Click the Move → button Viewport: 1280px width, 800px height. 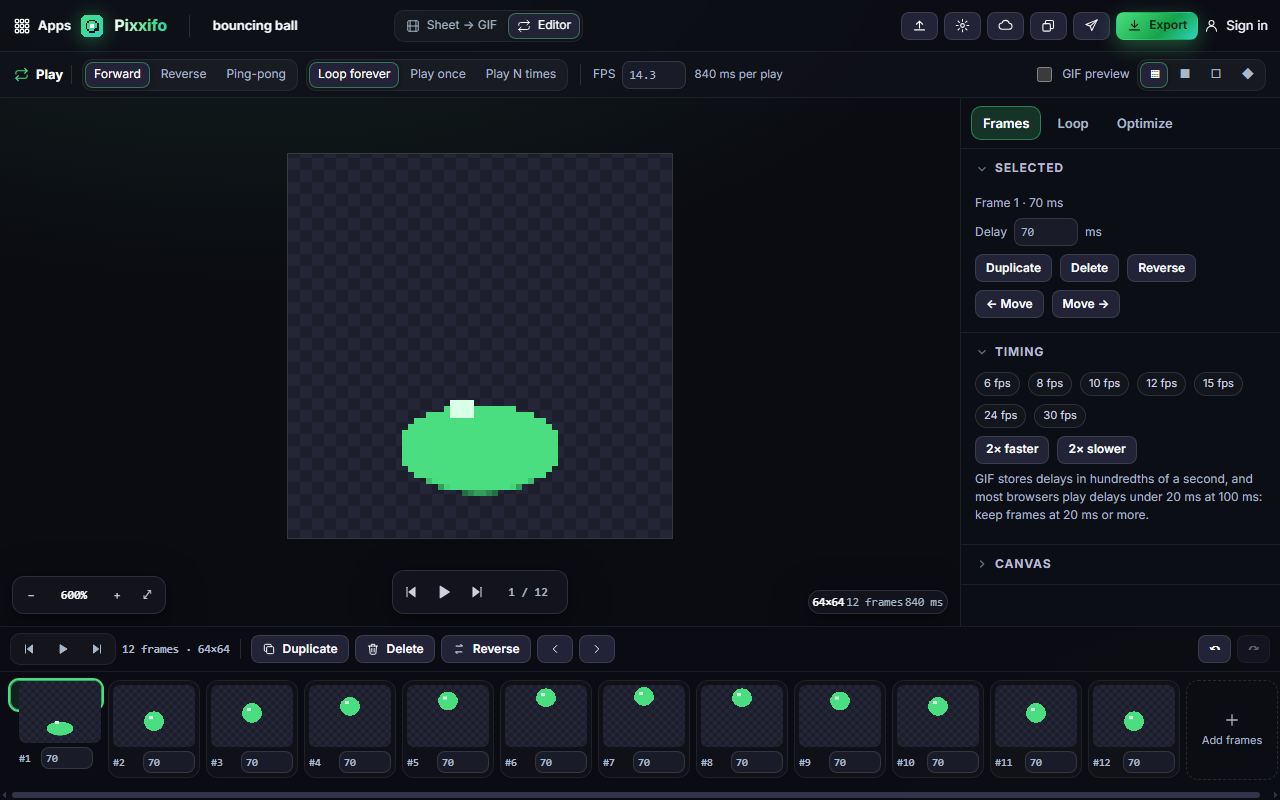click(x=1086, y=304)
